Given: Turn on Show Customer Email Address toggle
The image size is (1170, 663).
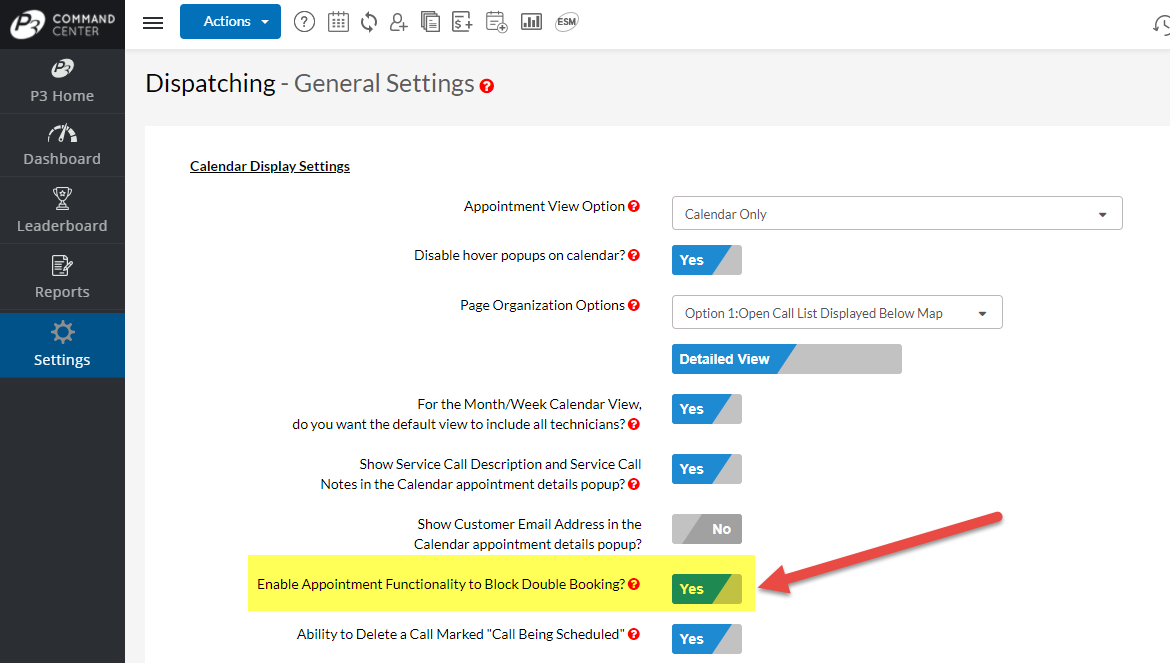Looking at the screenshot, I should point(706,529).
